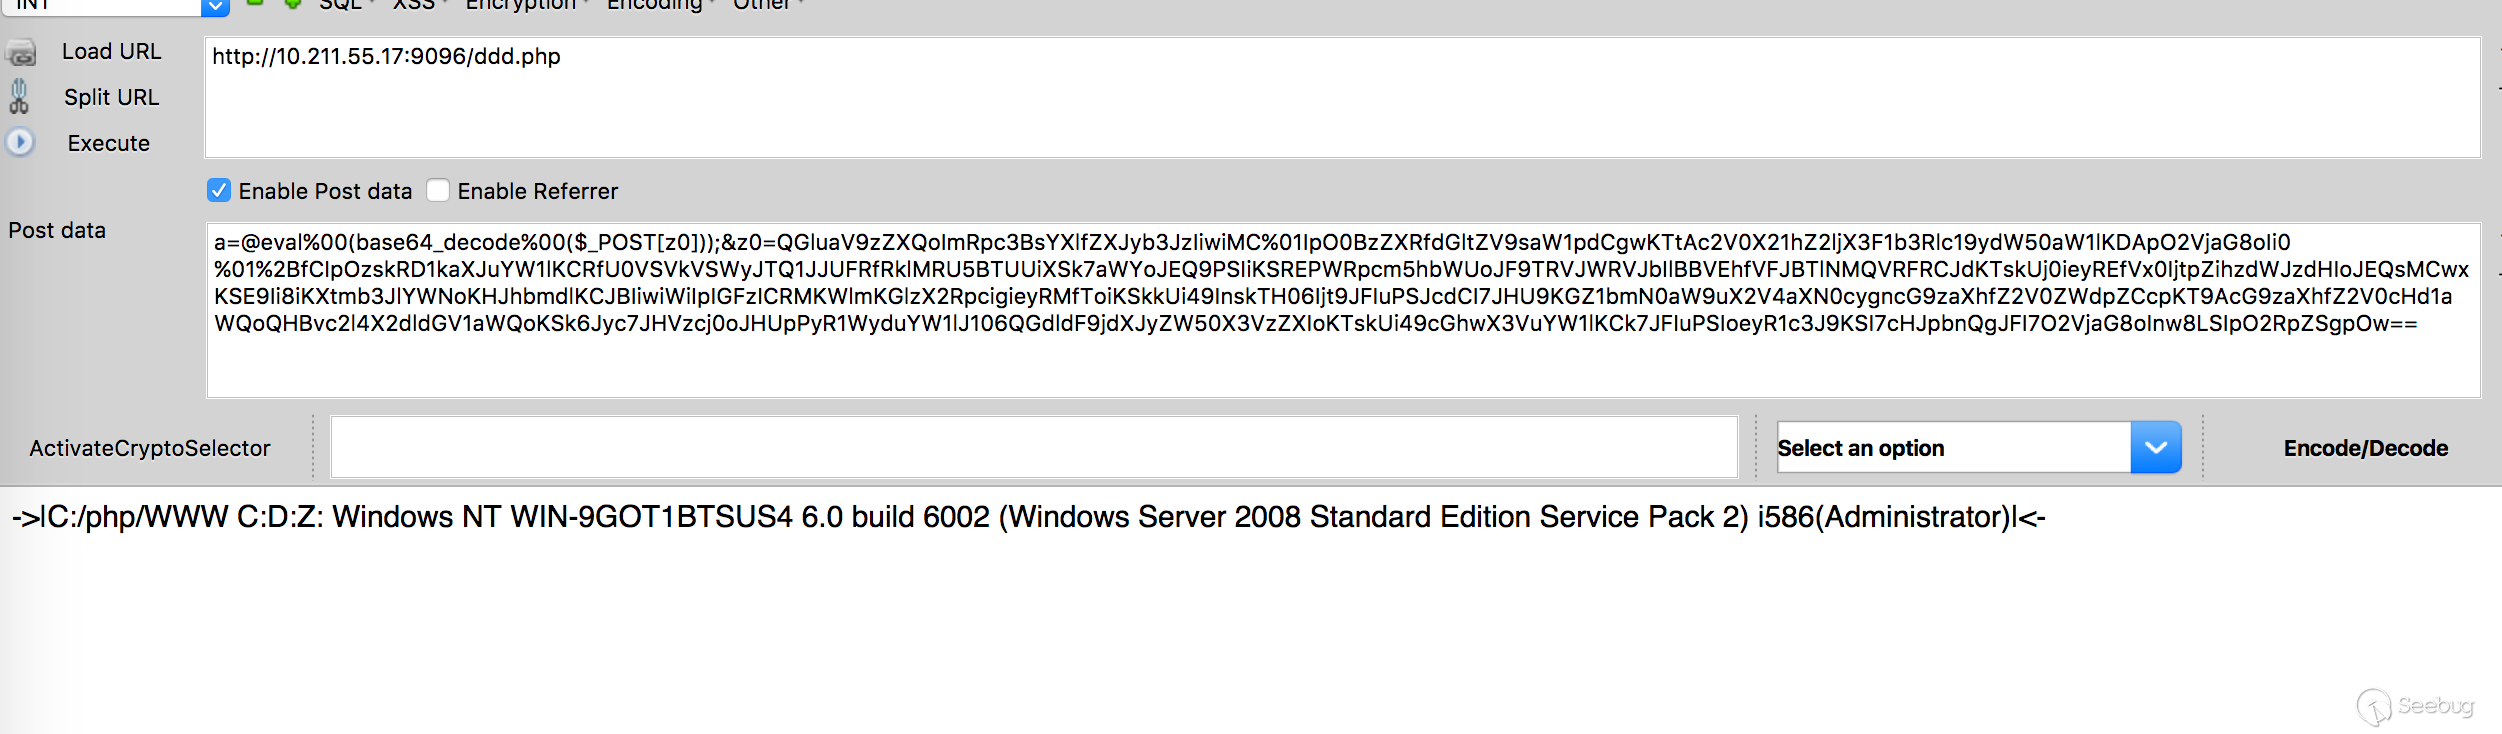2502x734 pixels.
Task: Open the Encryption menu
Action: tap(521, 5)
